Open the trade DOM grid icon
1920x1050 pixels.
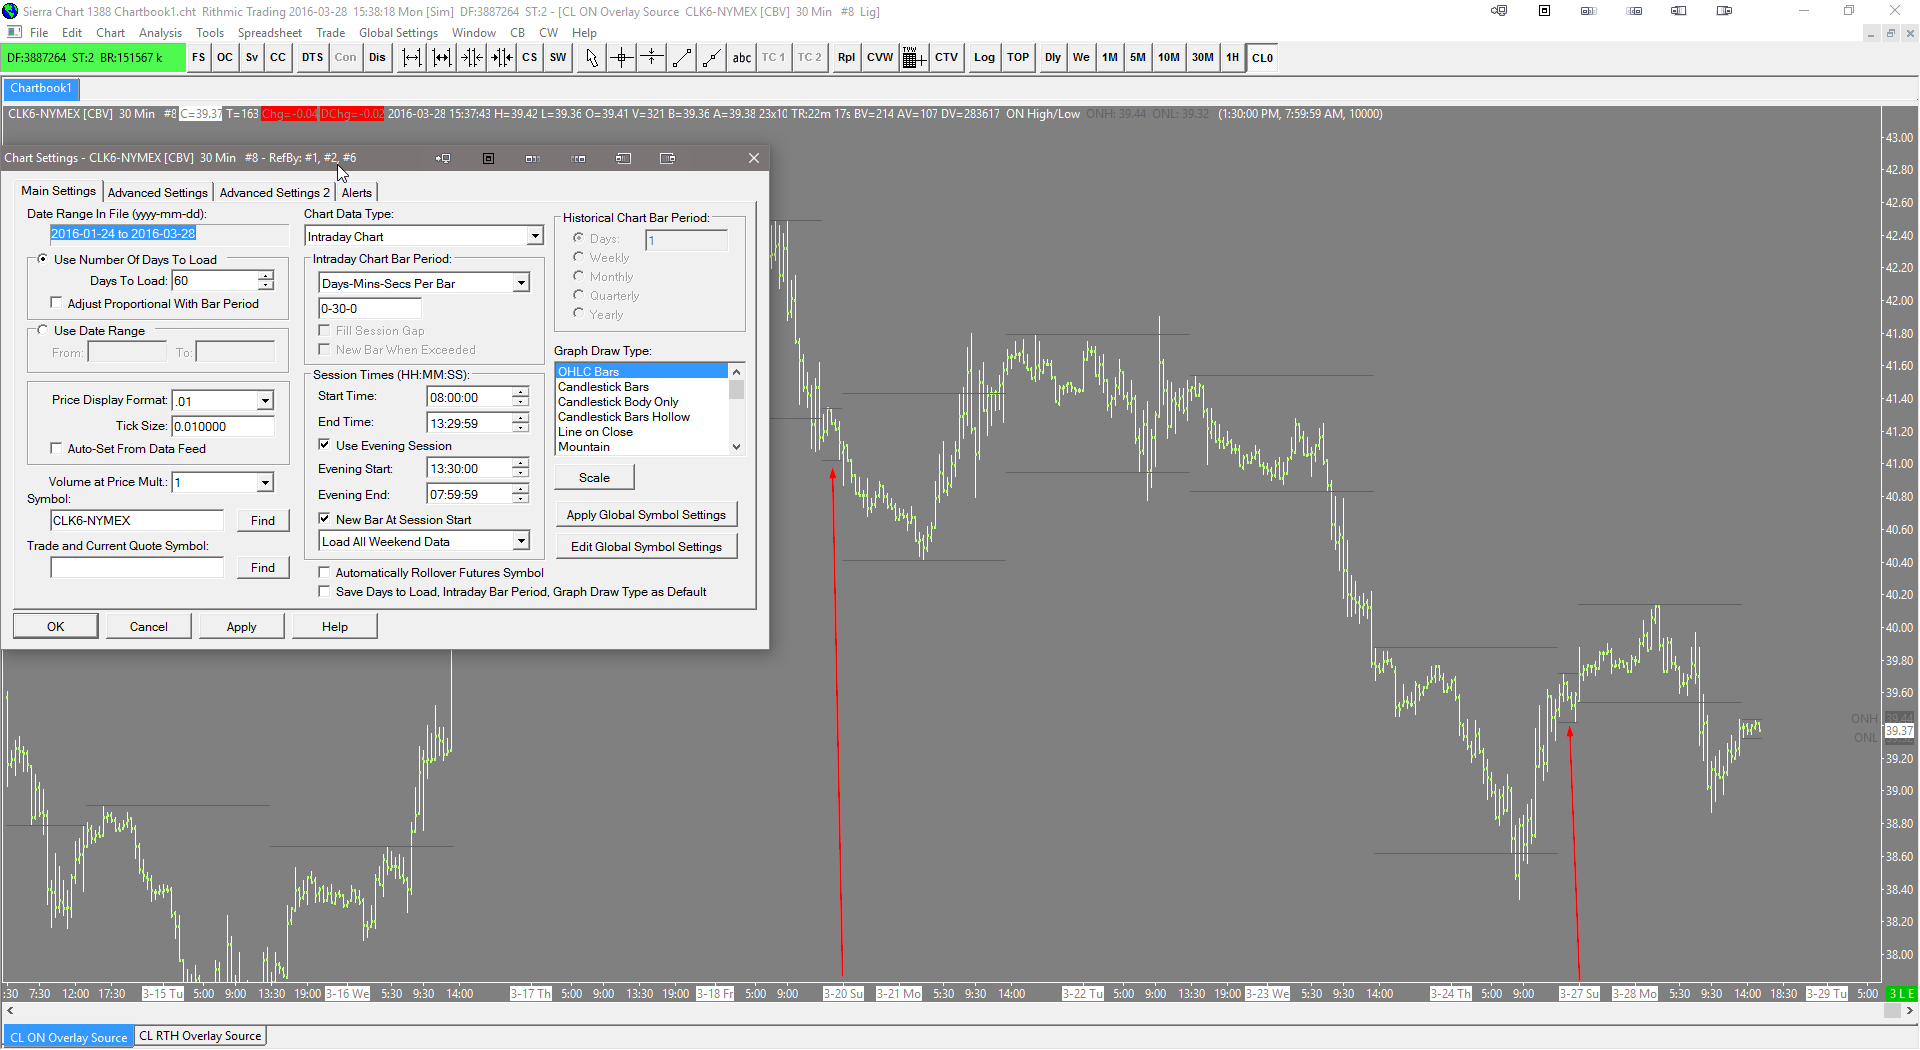pyautogui.click(x=913, y=58)
